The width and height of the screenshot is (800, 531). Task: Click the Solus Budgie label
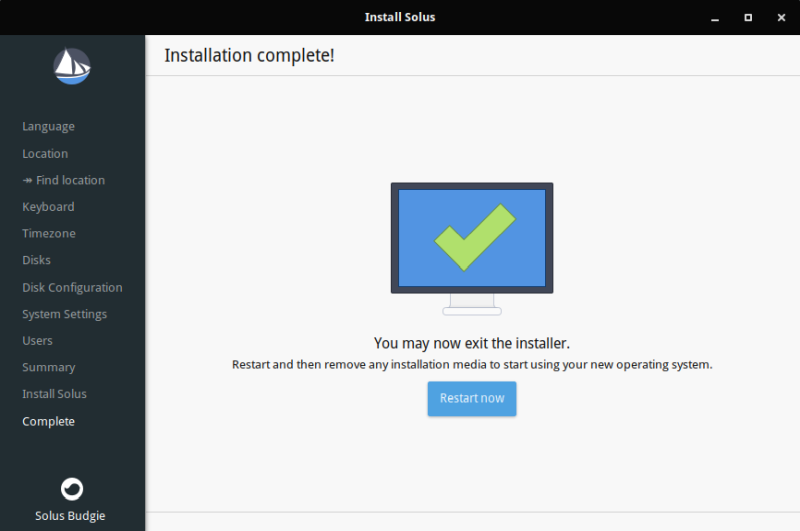[x=70, y=516]
